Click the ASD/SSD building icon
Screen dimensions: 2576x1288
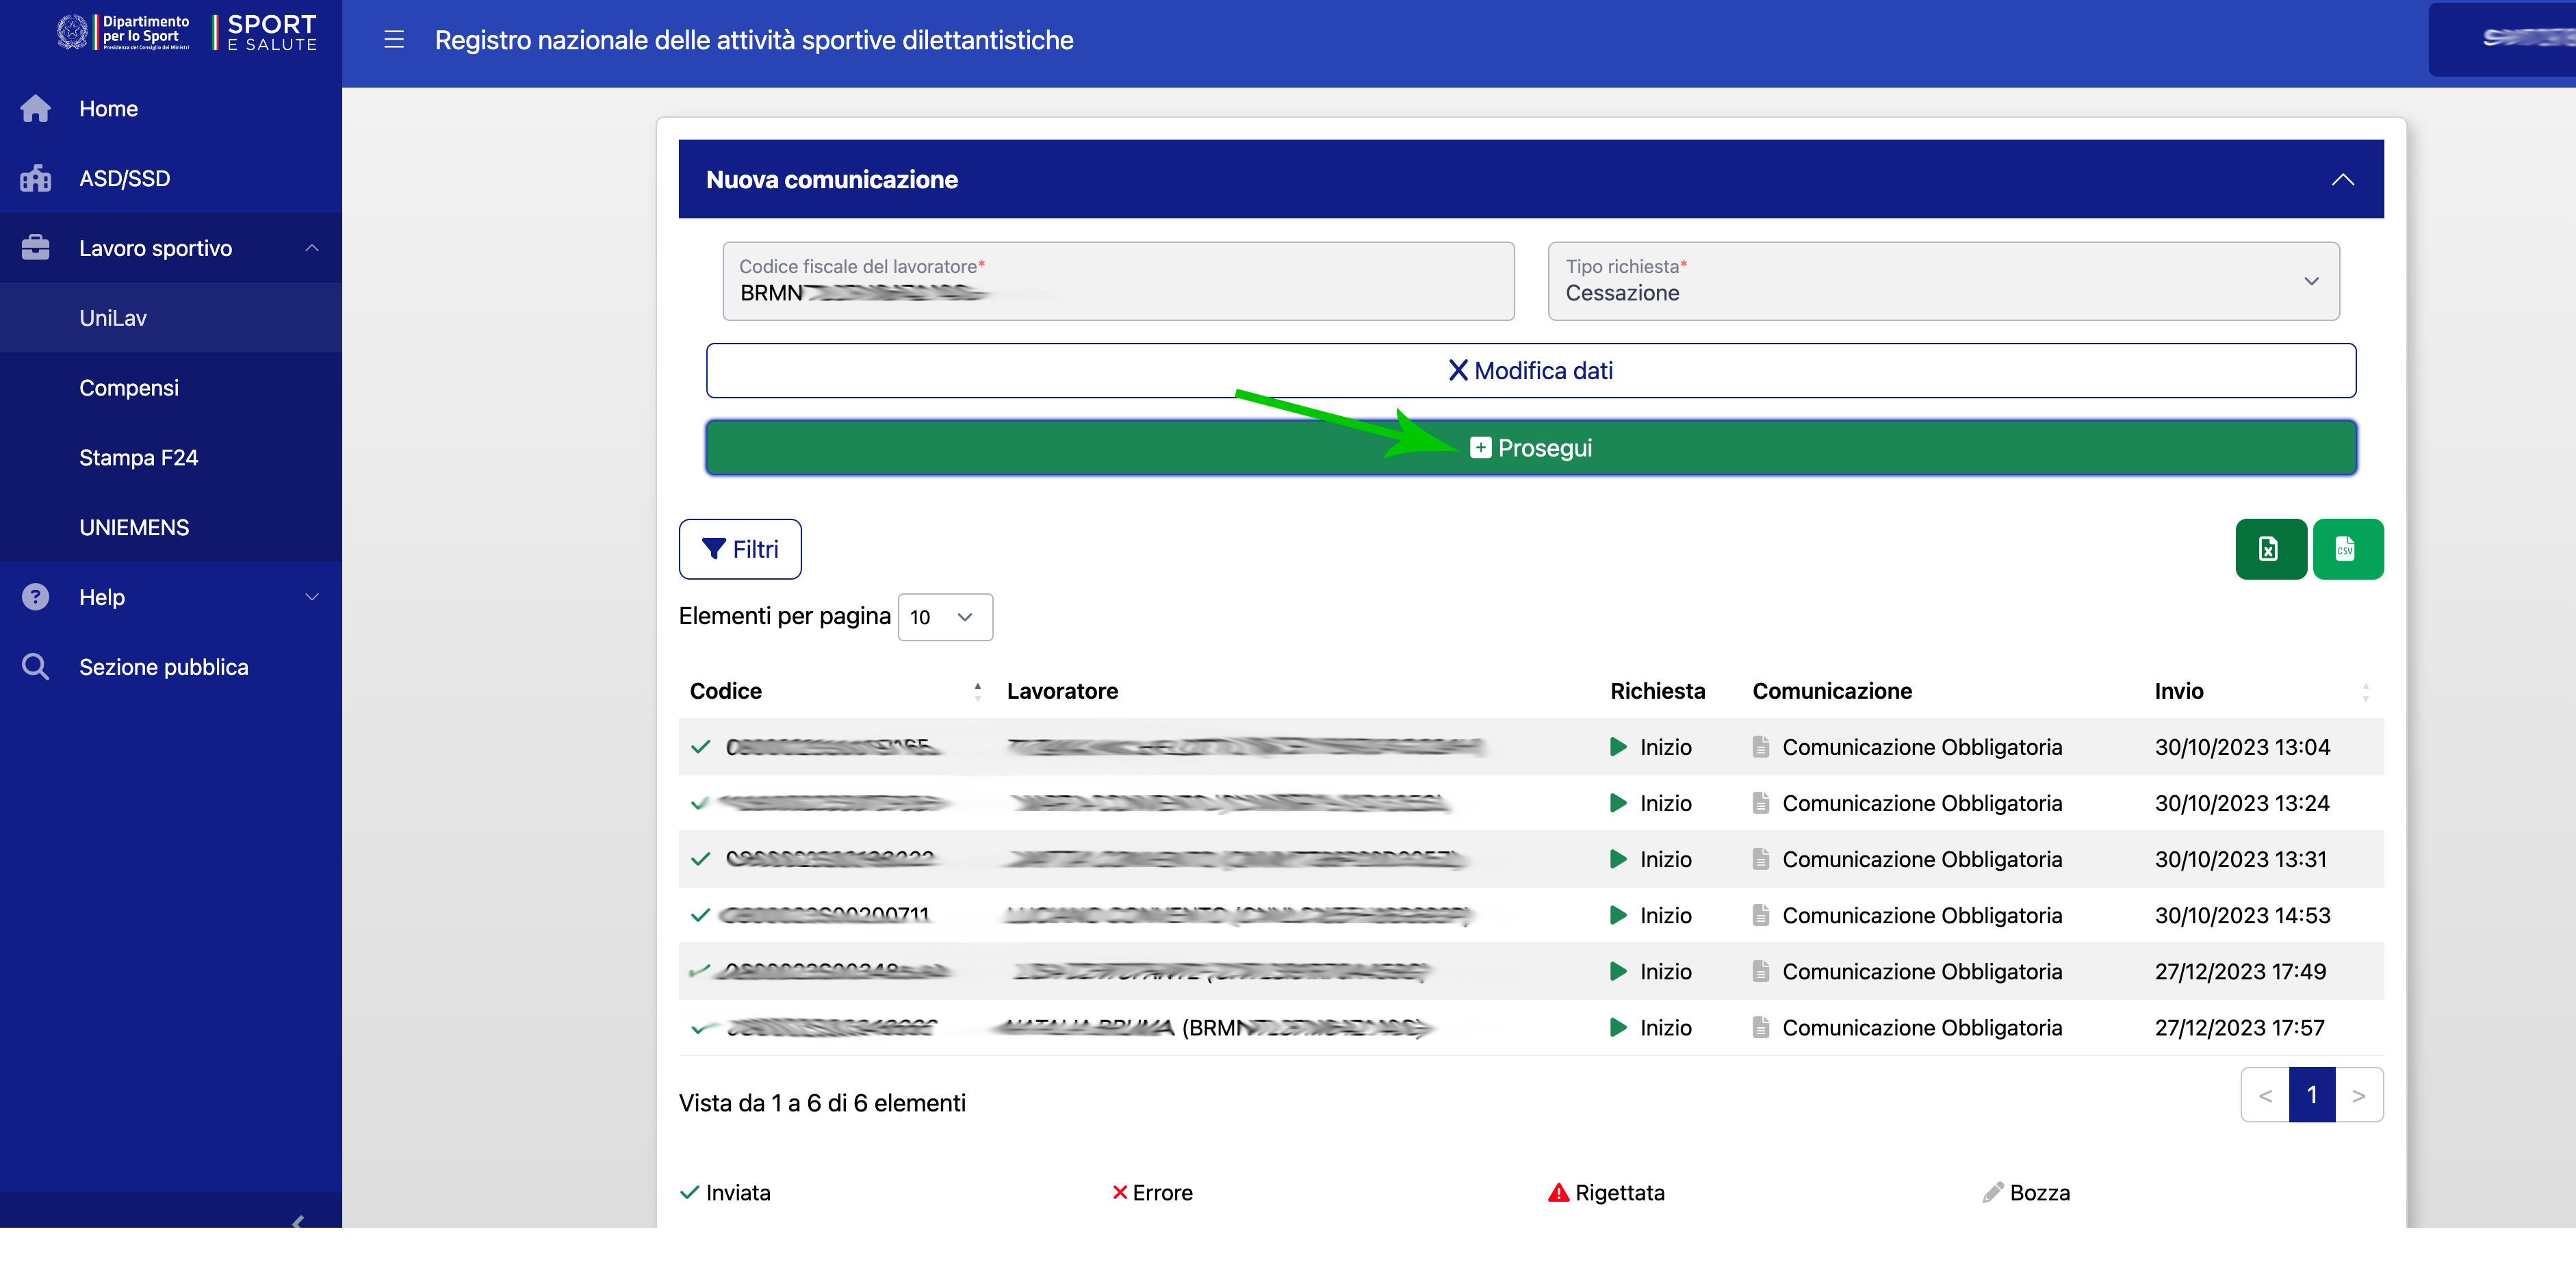click(36, 179)
